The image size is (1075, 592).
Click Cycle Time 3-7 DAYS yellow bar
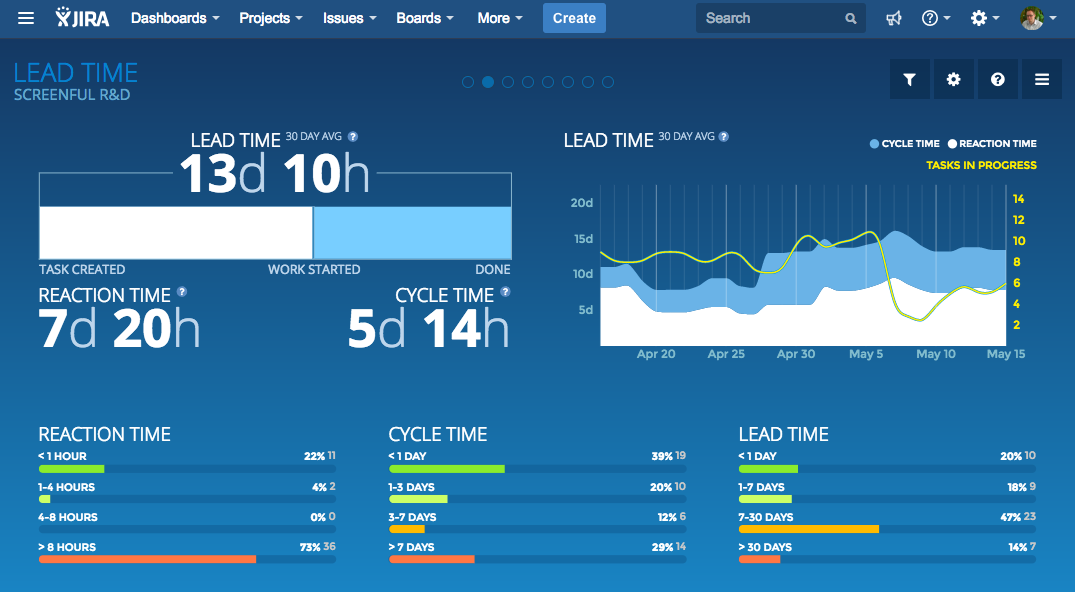pyautogui.click(x=407, y=529)
